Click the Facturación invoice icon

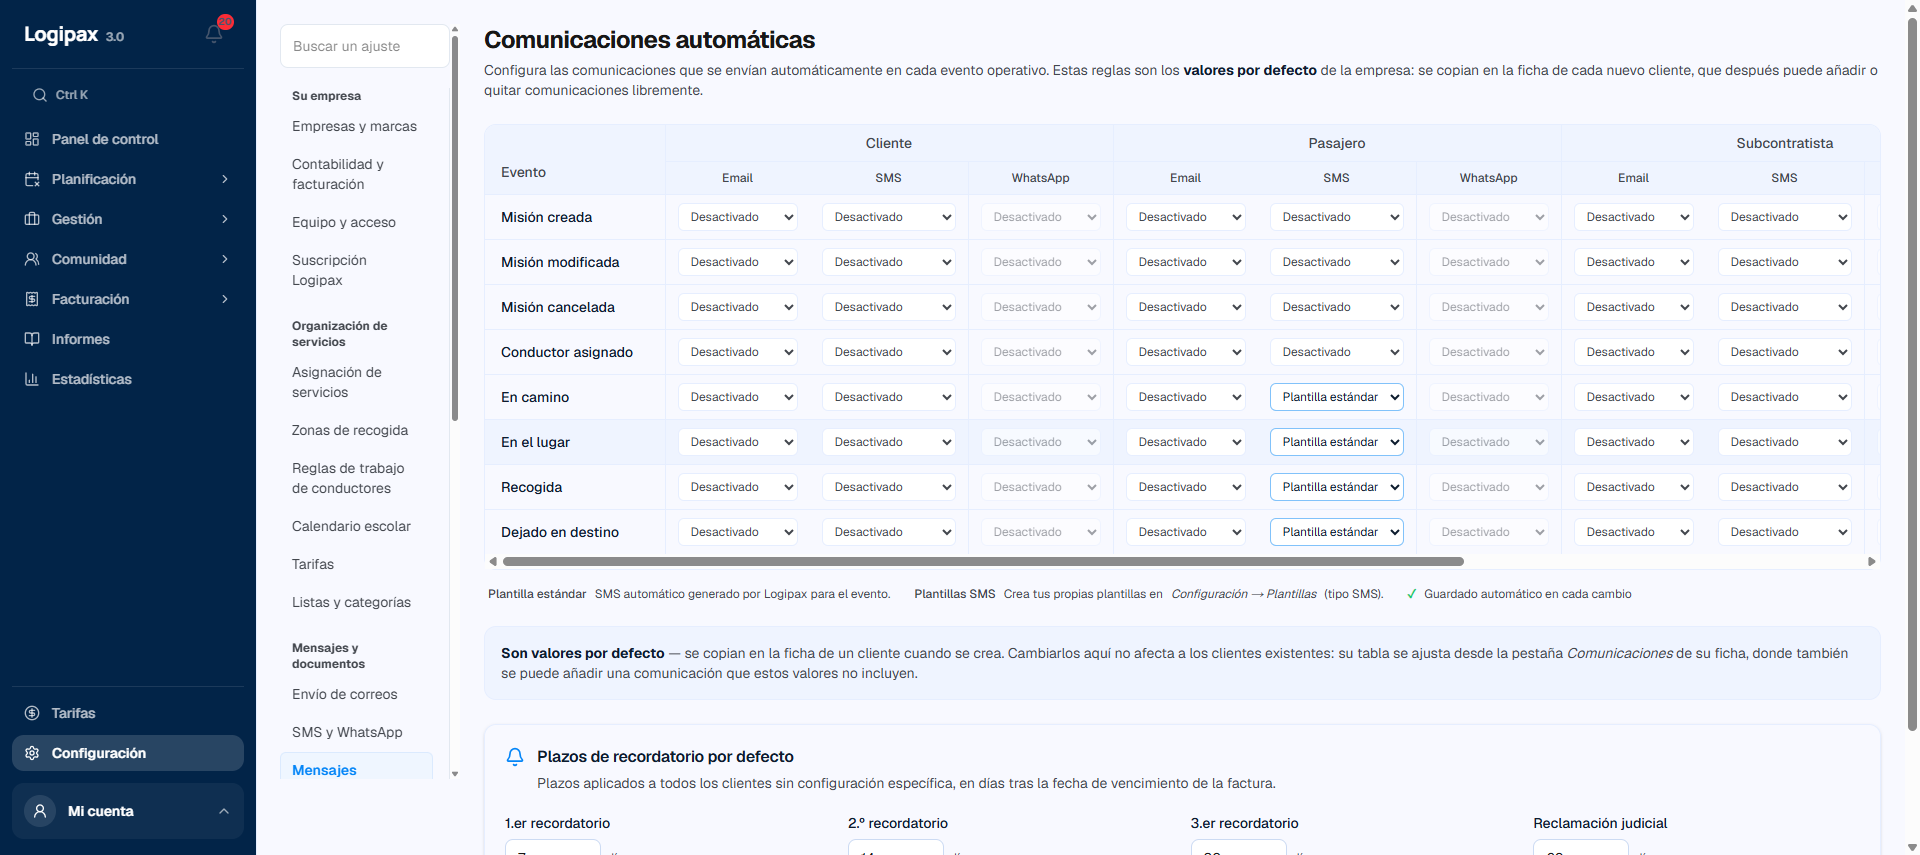(32, 299)
